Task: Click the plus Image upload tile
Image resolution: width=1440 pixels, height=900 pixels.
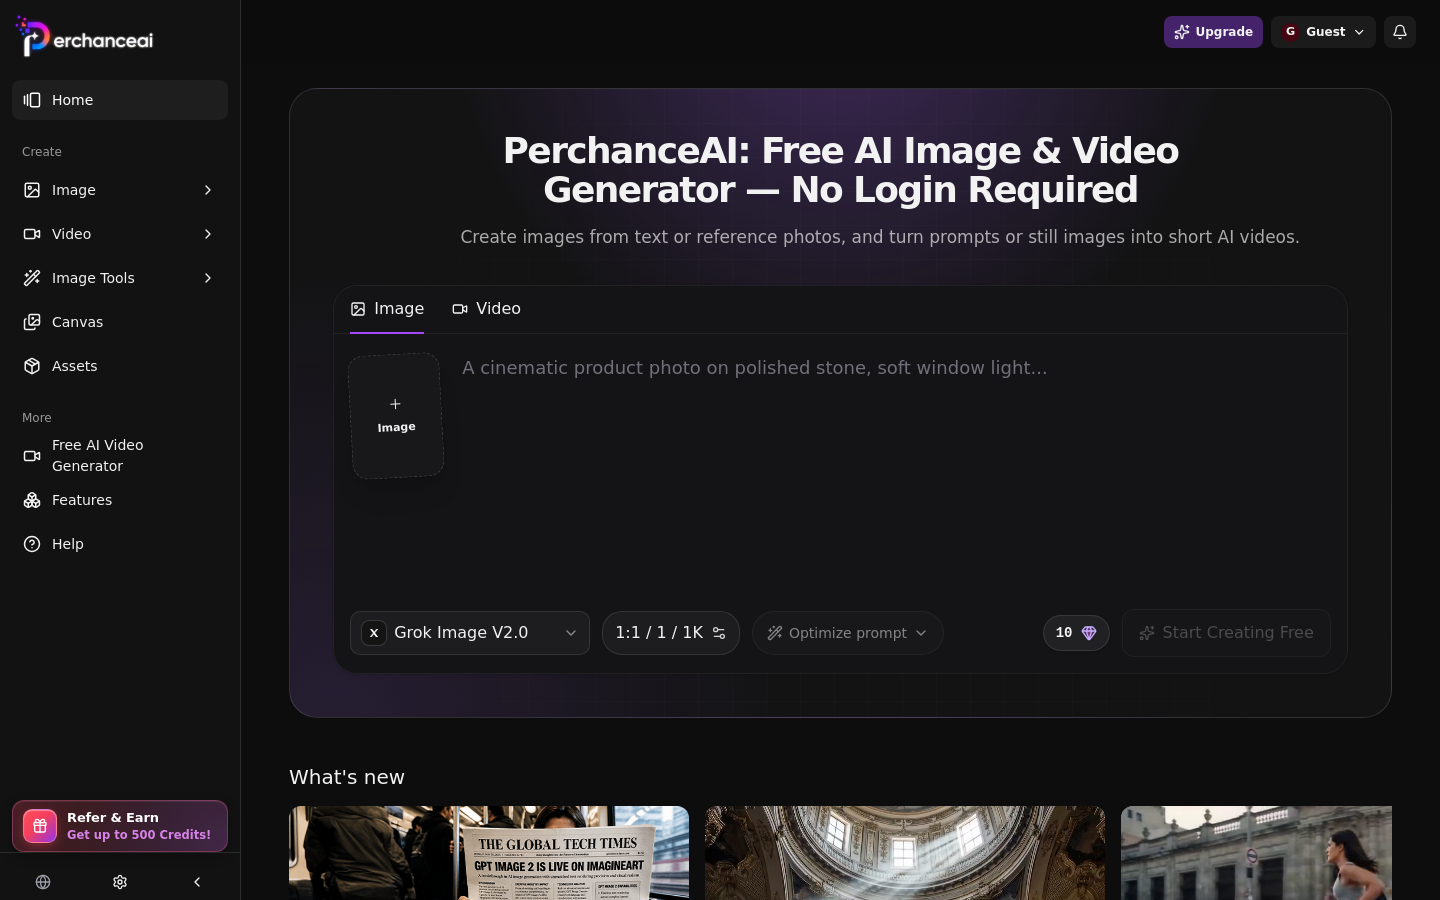Action: 396,416
